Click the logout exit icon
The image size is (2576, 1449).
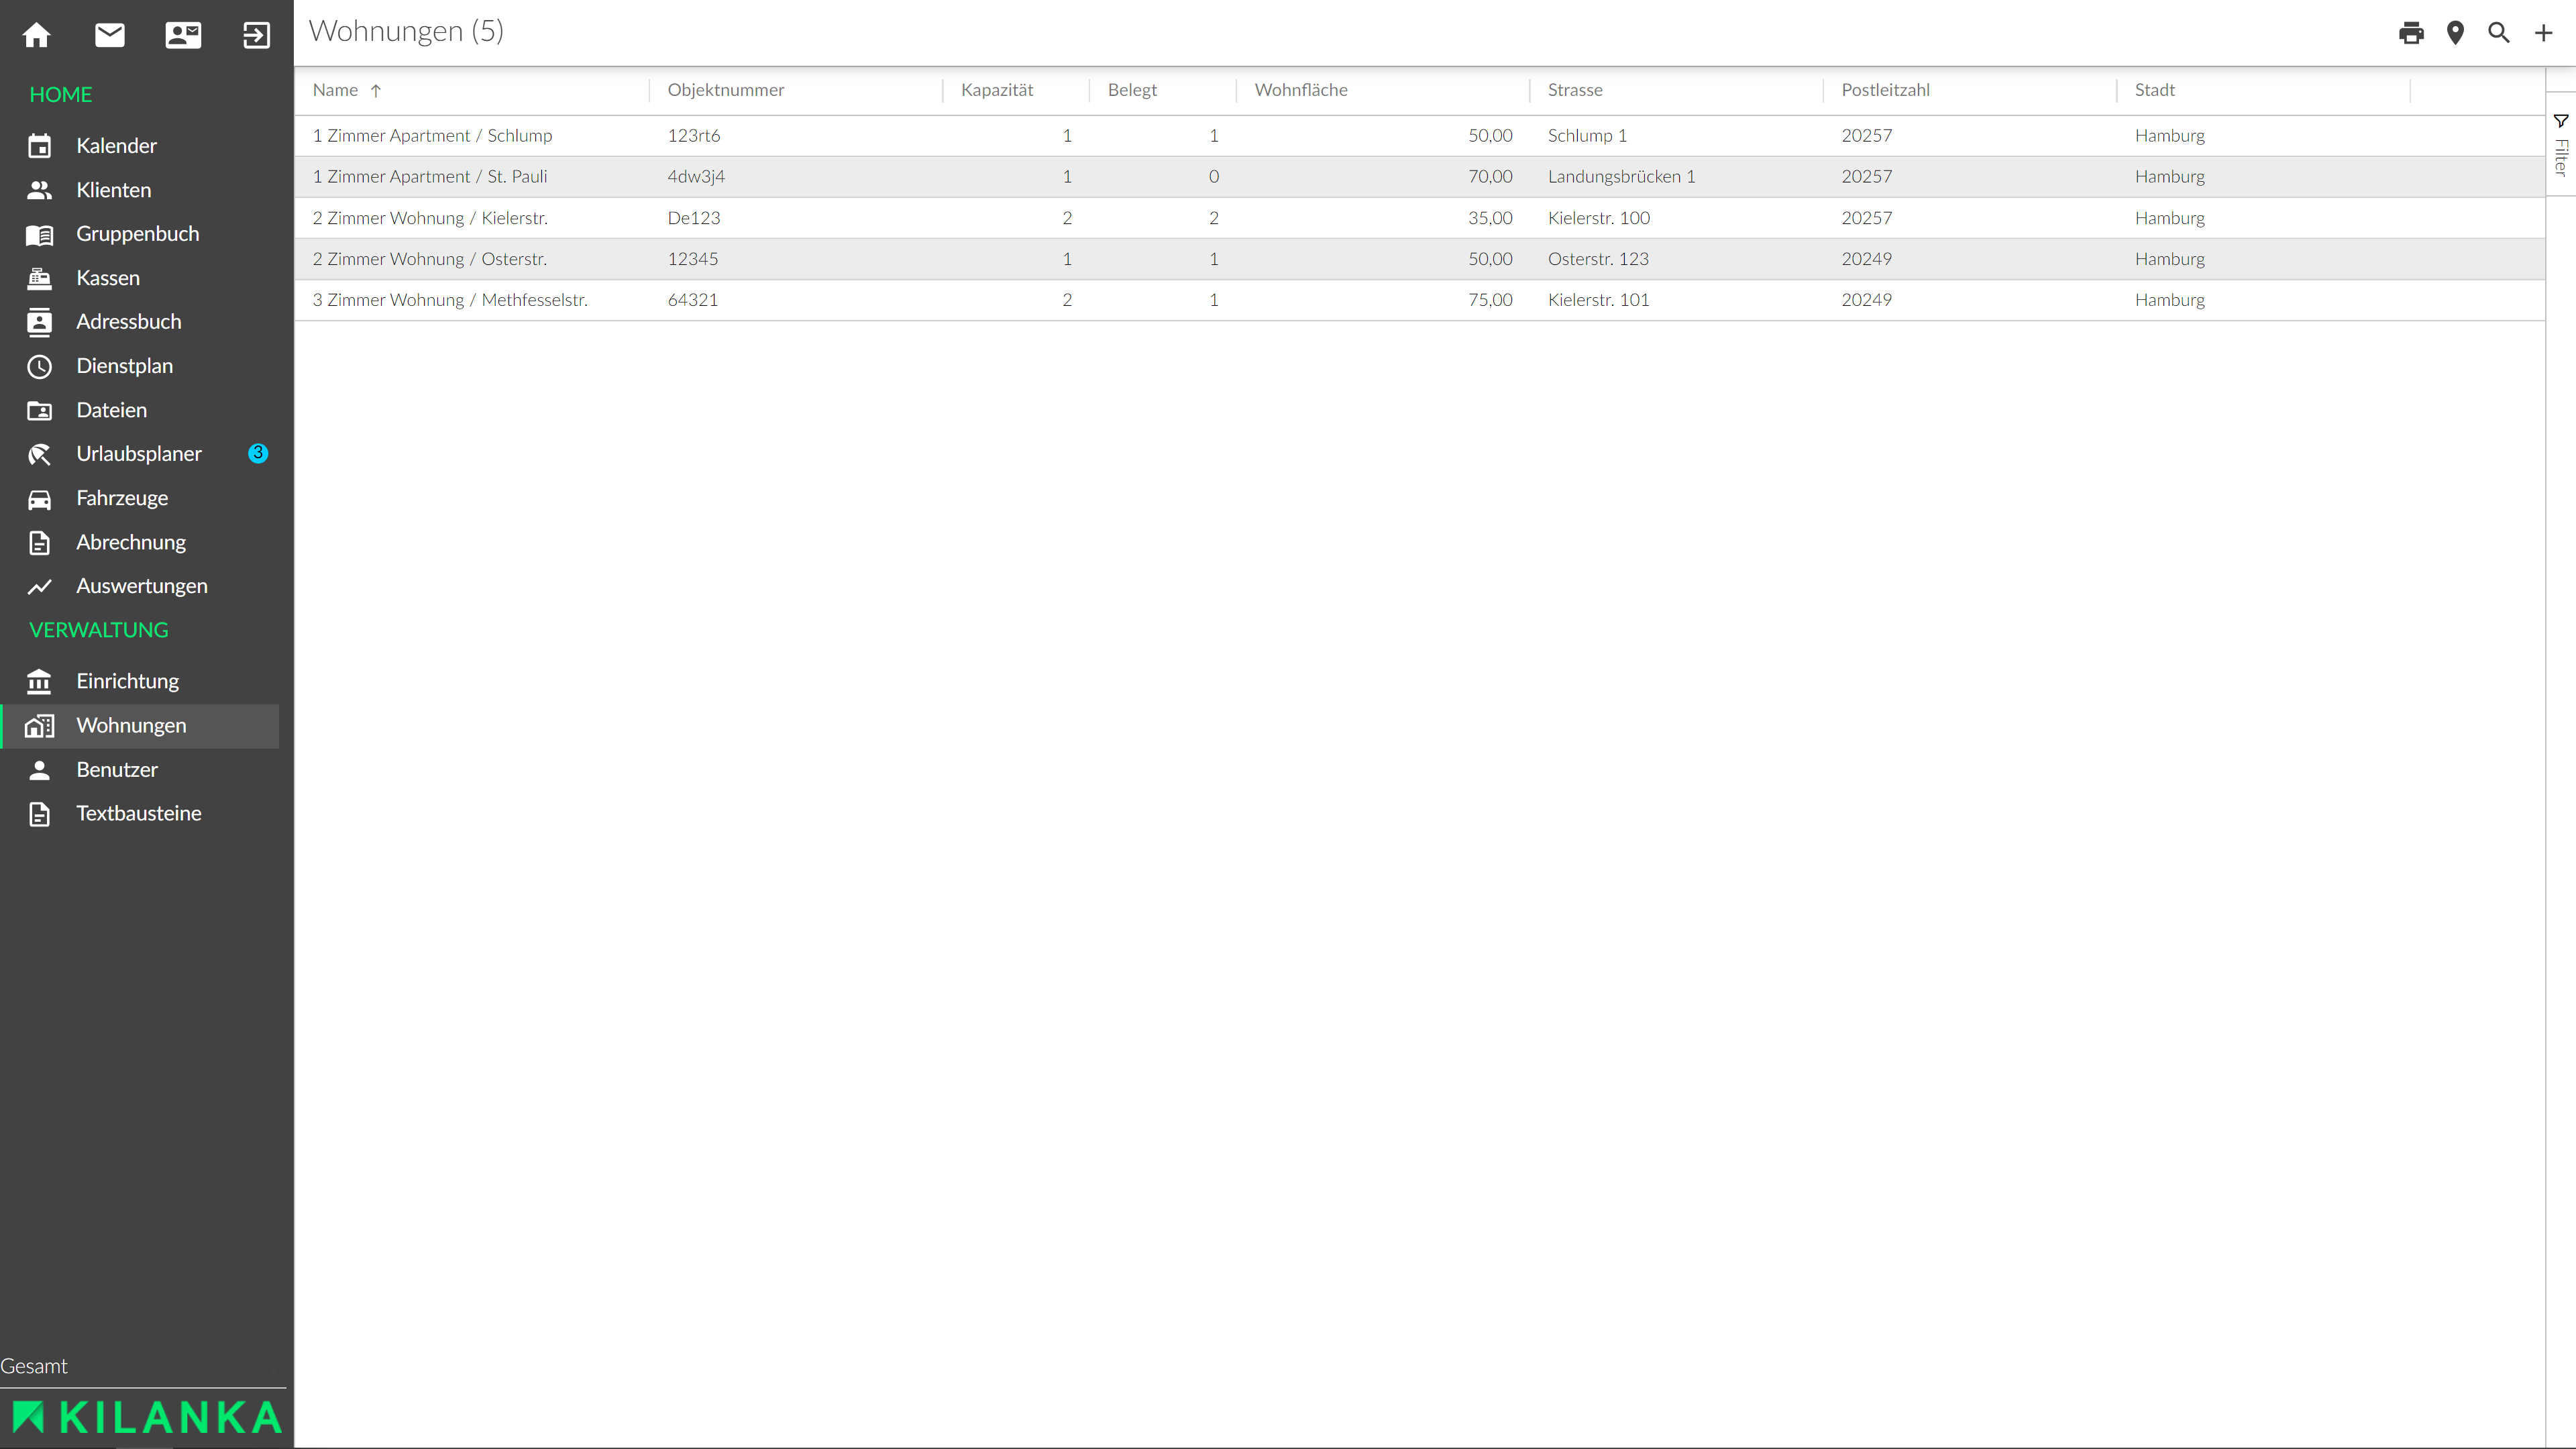pyautogui.click(x=256, y=35)
